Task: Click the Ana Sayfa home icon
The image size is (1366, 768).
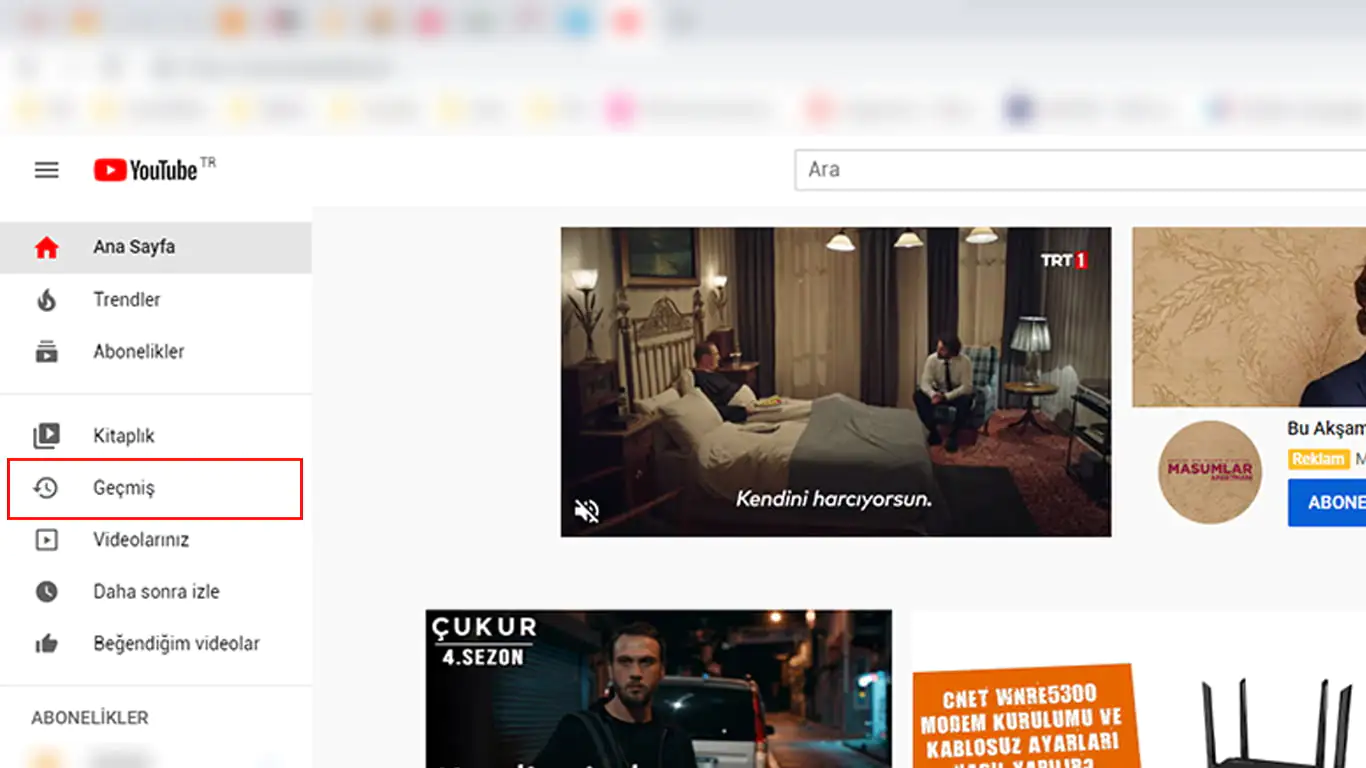Action: [x=47, y=248]
